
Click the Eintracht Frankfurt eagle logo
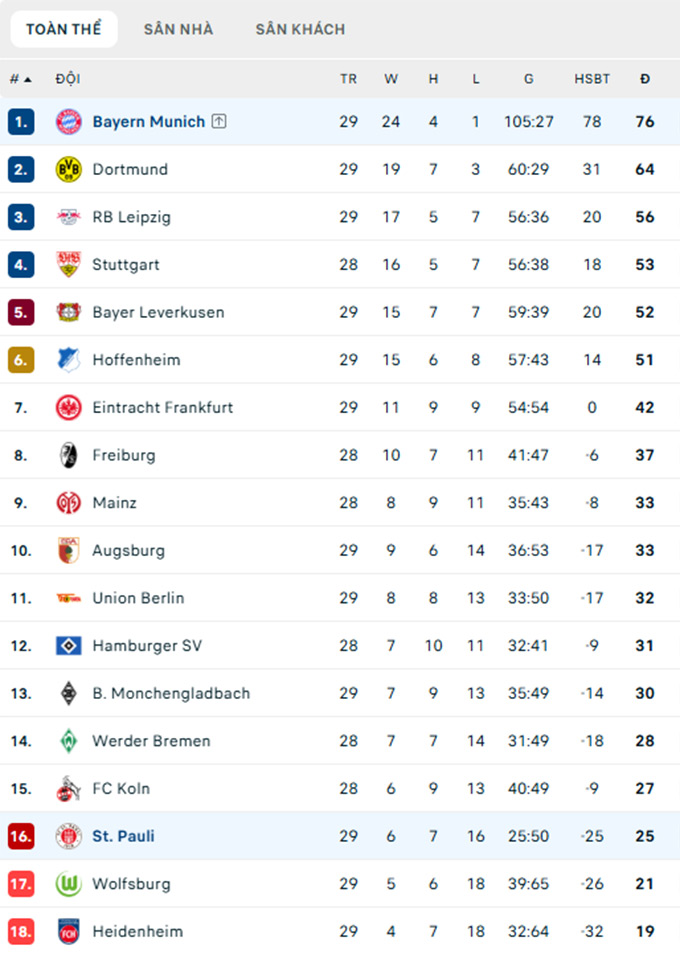coord(68,407)
